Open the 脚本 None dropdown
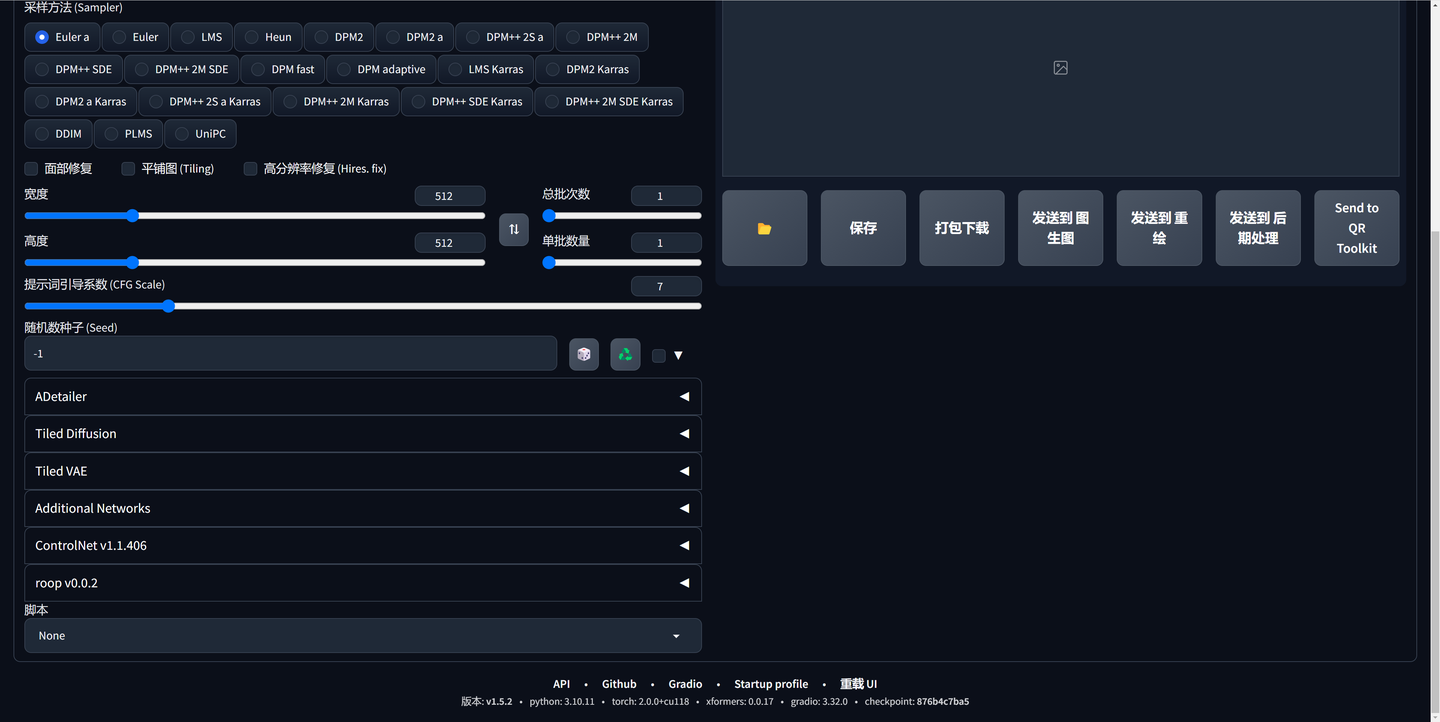The height and width of the screenshot is (722, 1440). (x=363, y=636)
